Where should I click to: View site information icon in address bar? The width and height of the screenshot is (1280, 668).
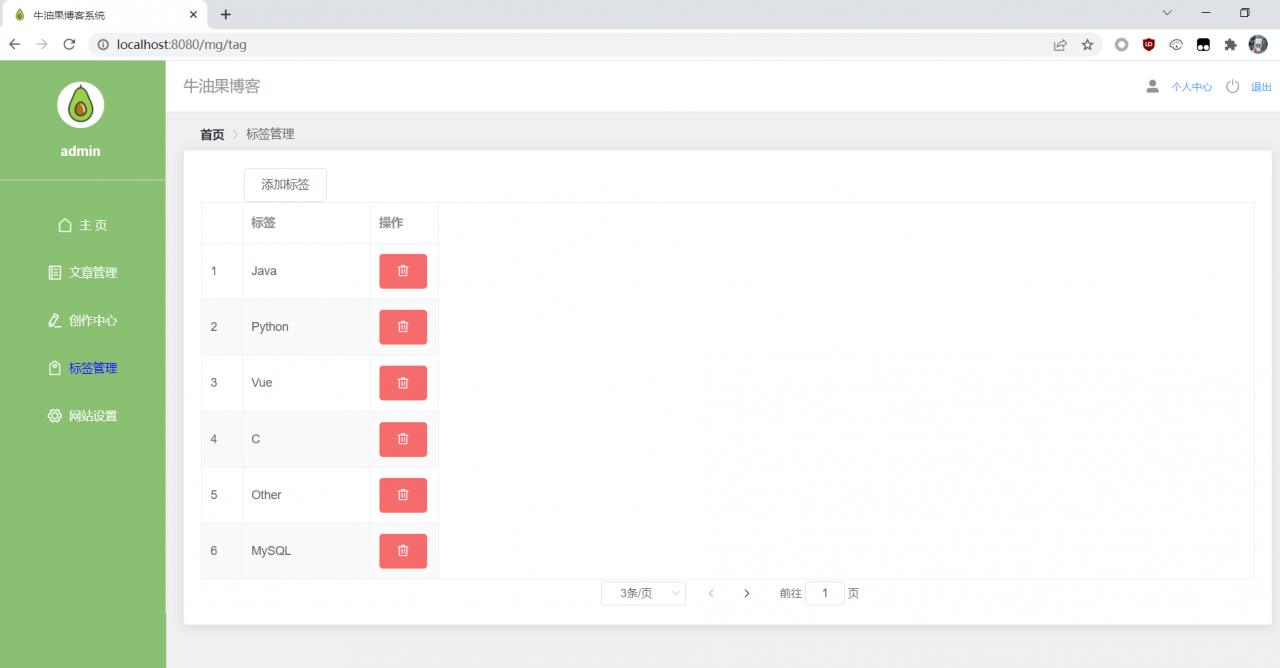[x=103, y=44]
